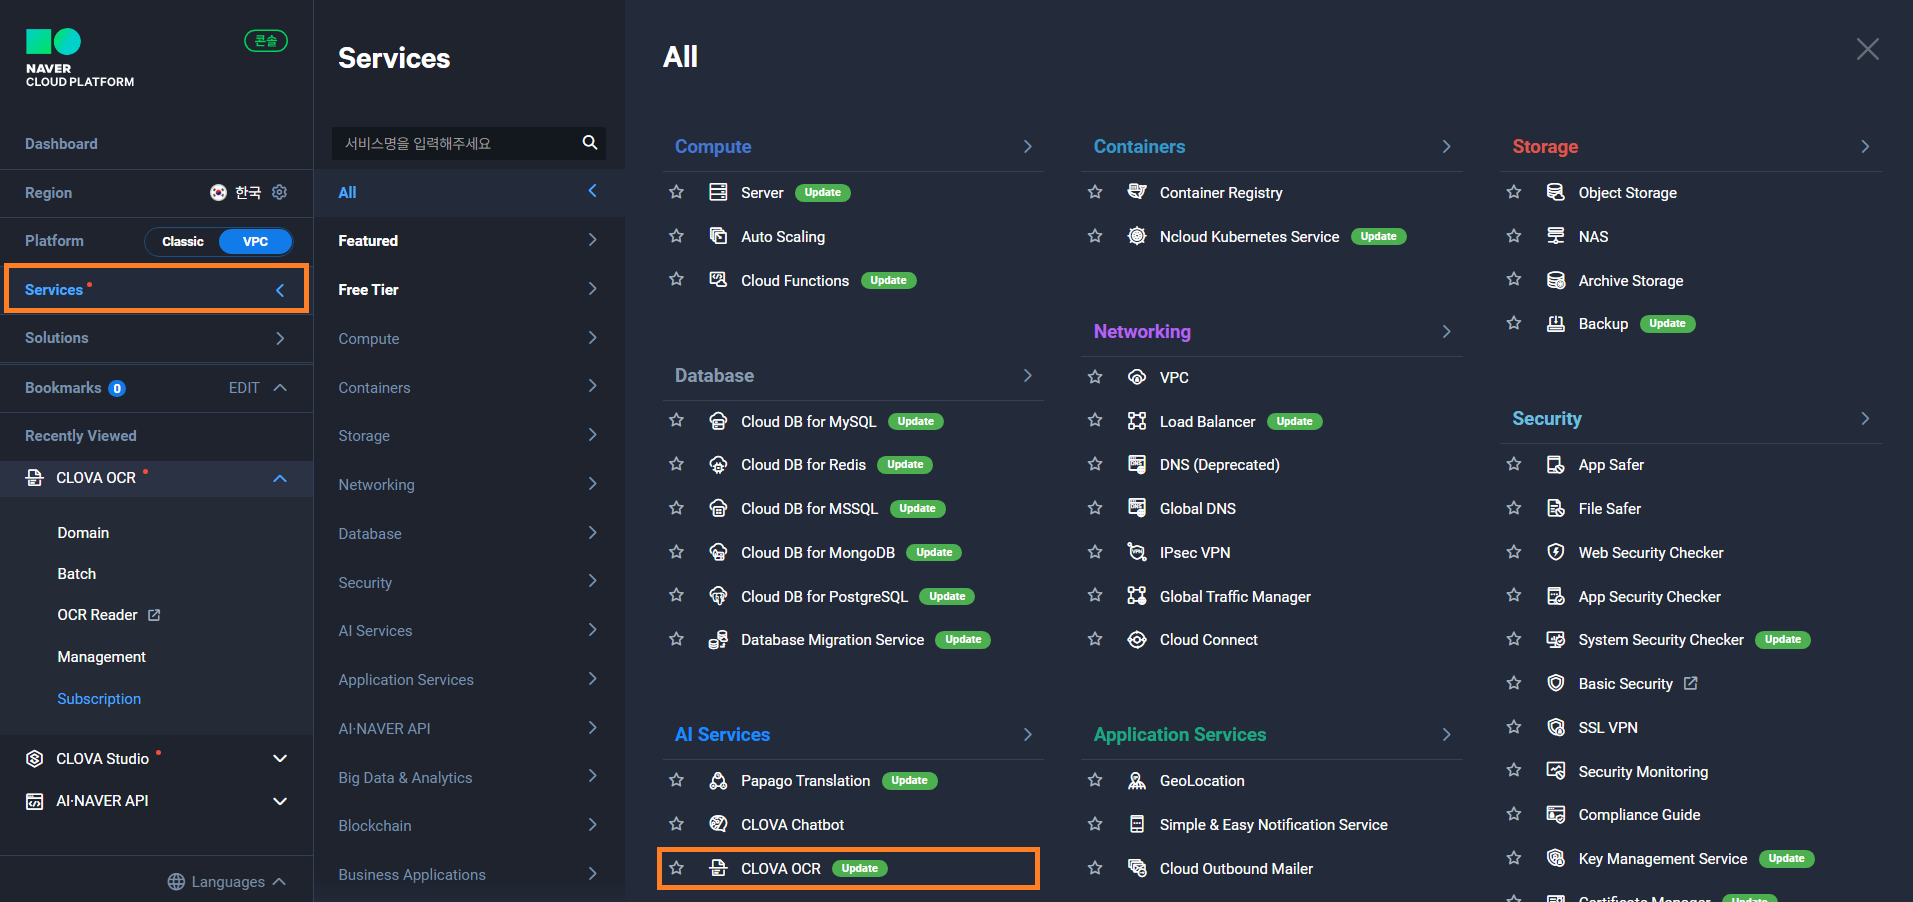
Task: Click the Papago Translation icon
Action: pyautogui.click(x=718, y=780)
